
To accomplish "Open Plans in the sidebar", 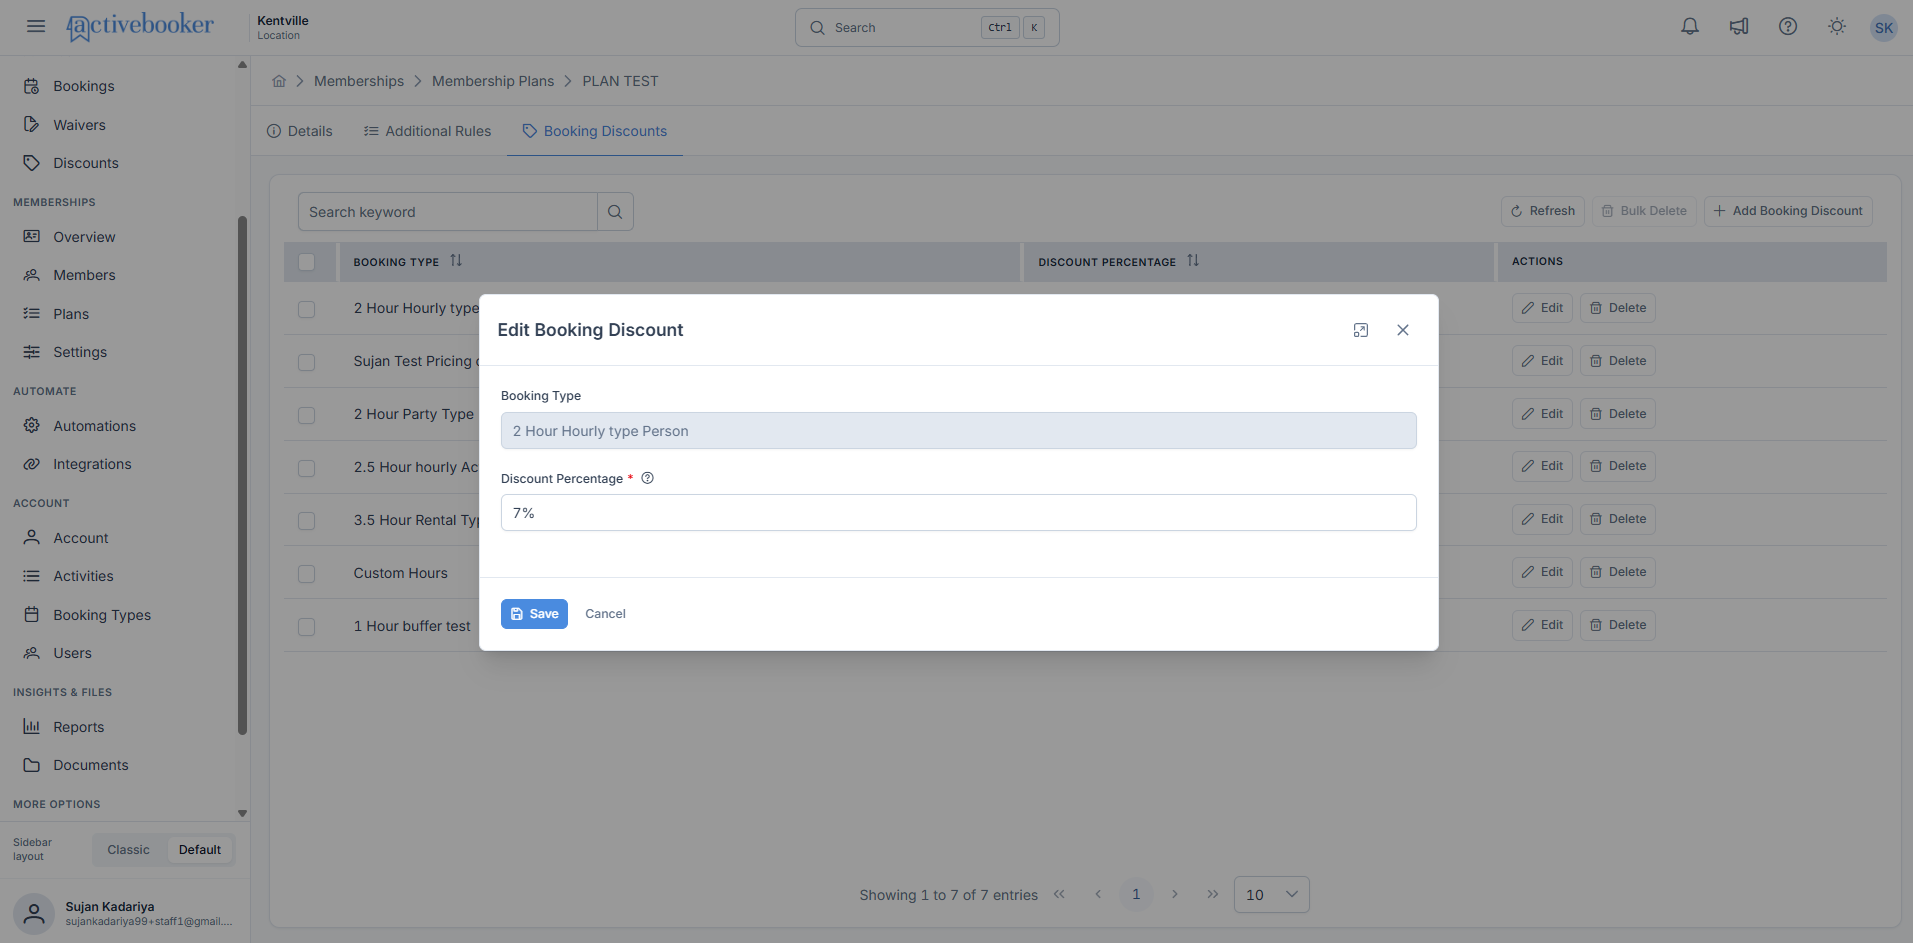I will (x=71, y=314).
